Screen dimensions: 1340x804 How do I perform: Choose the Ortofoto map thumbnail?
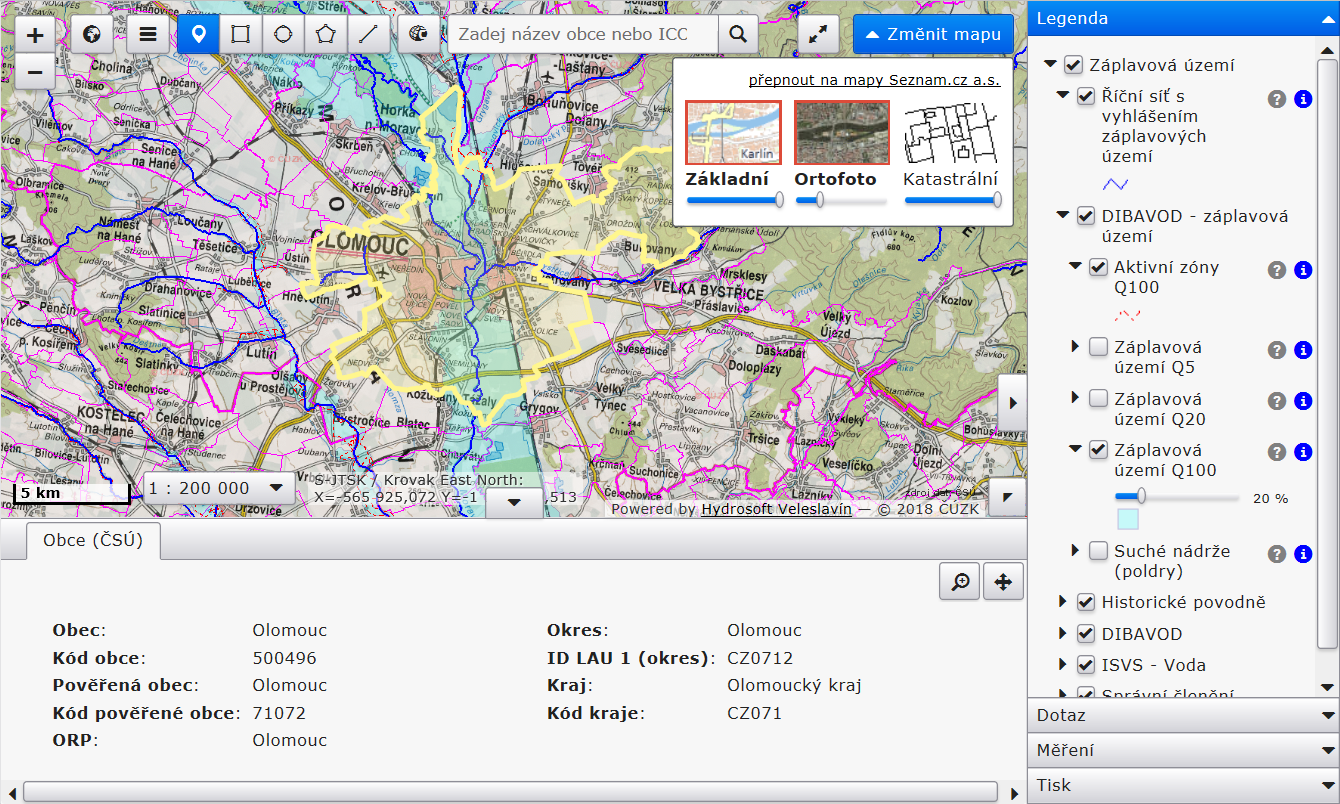pyautogui.click(x=841, y=132)
